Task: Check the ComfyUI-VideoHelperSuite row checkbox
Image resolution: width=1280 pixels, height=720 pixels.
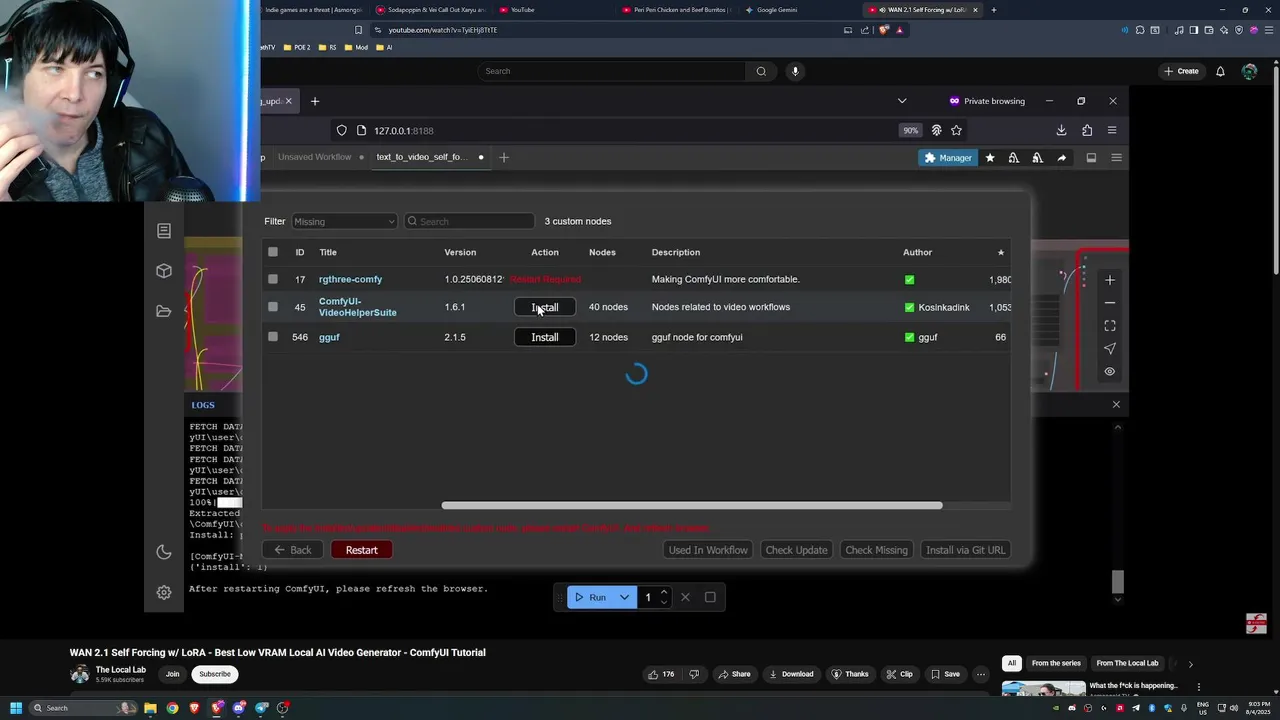Action: click(x=273, y=307)
